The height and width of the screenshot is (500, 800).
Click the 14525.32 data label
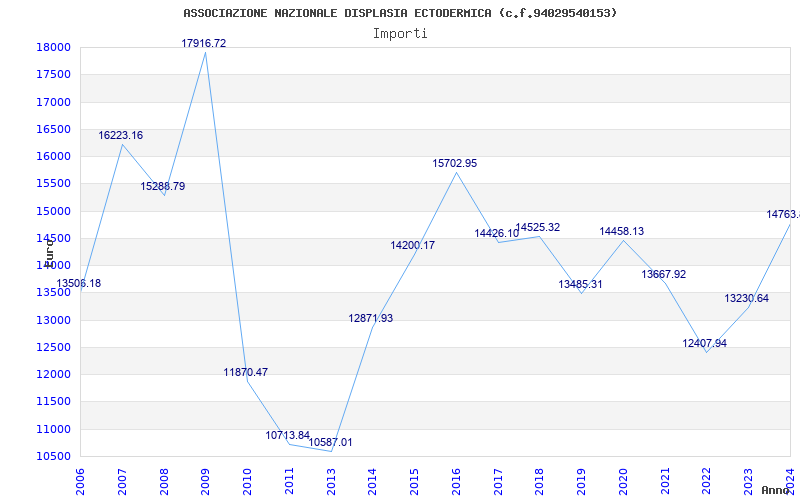click(x=537, y=227)
